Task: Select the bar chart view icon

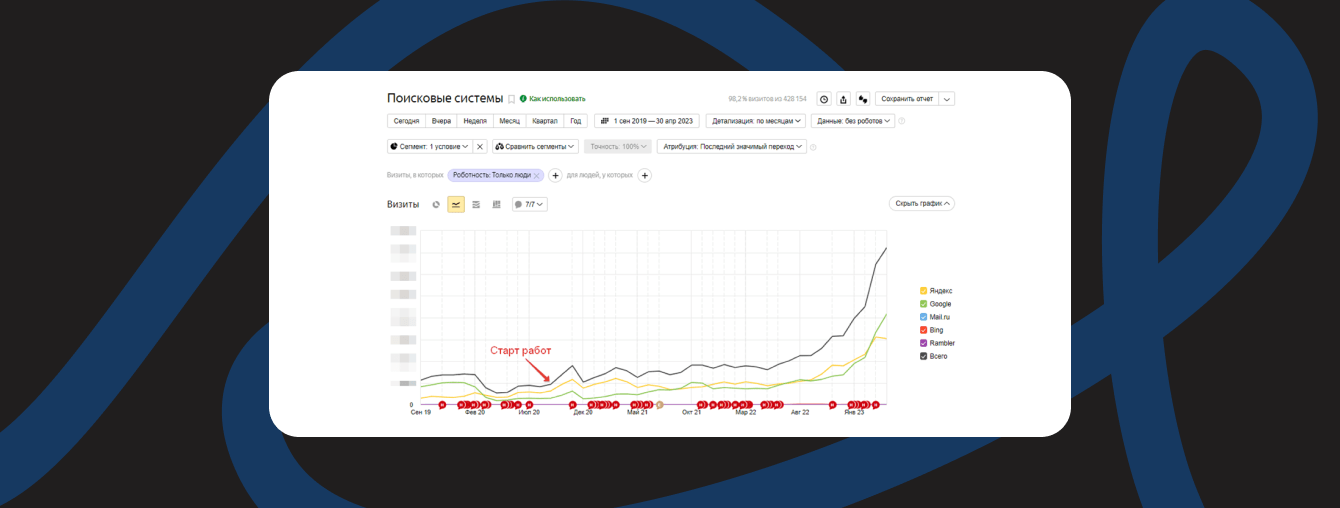Action: pyautogui.click(x=496, y=204)
